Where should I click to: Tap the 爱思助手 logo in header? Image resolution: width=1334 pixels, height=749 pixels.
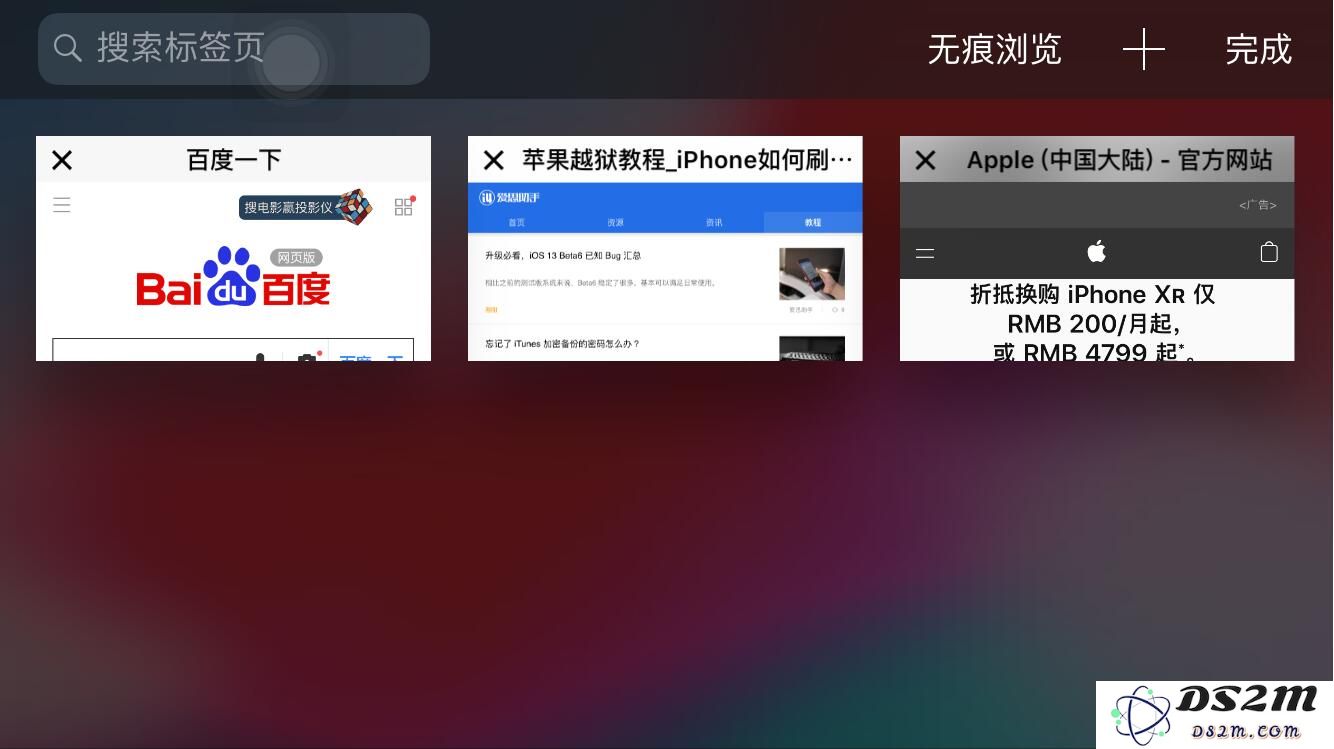pyautogui.click(x=510, y=196)
